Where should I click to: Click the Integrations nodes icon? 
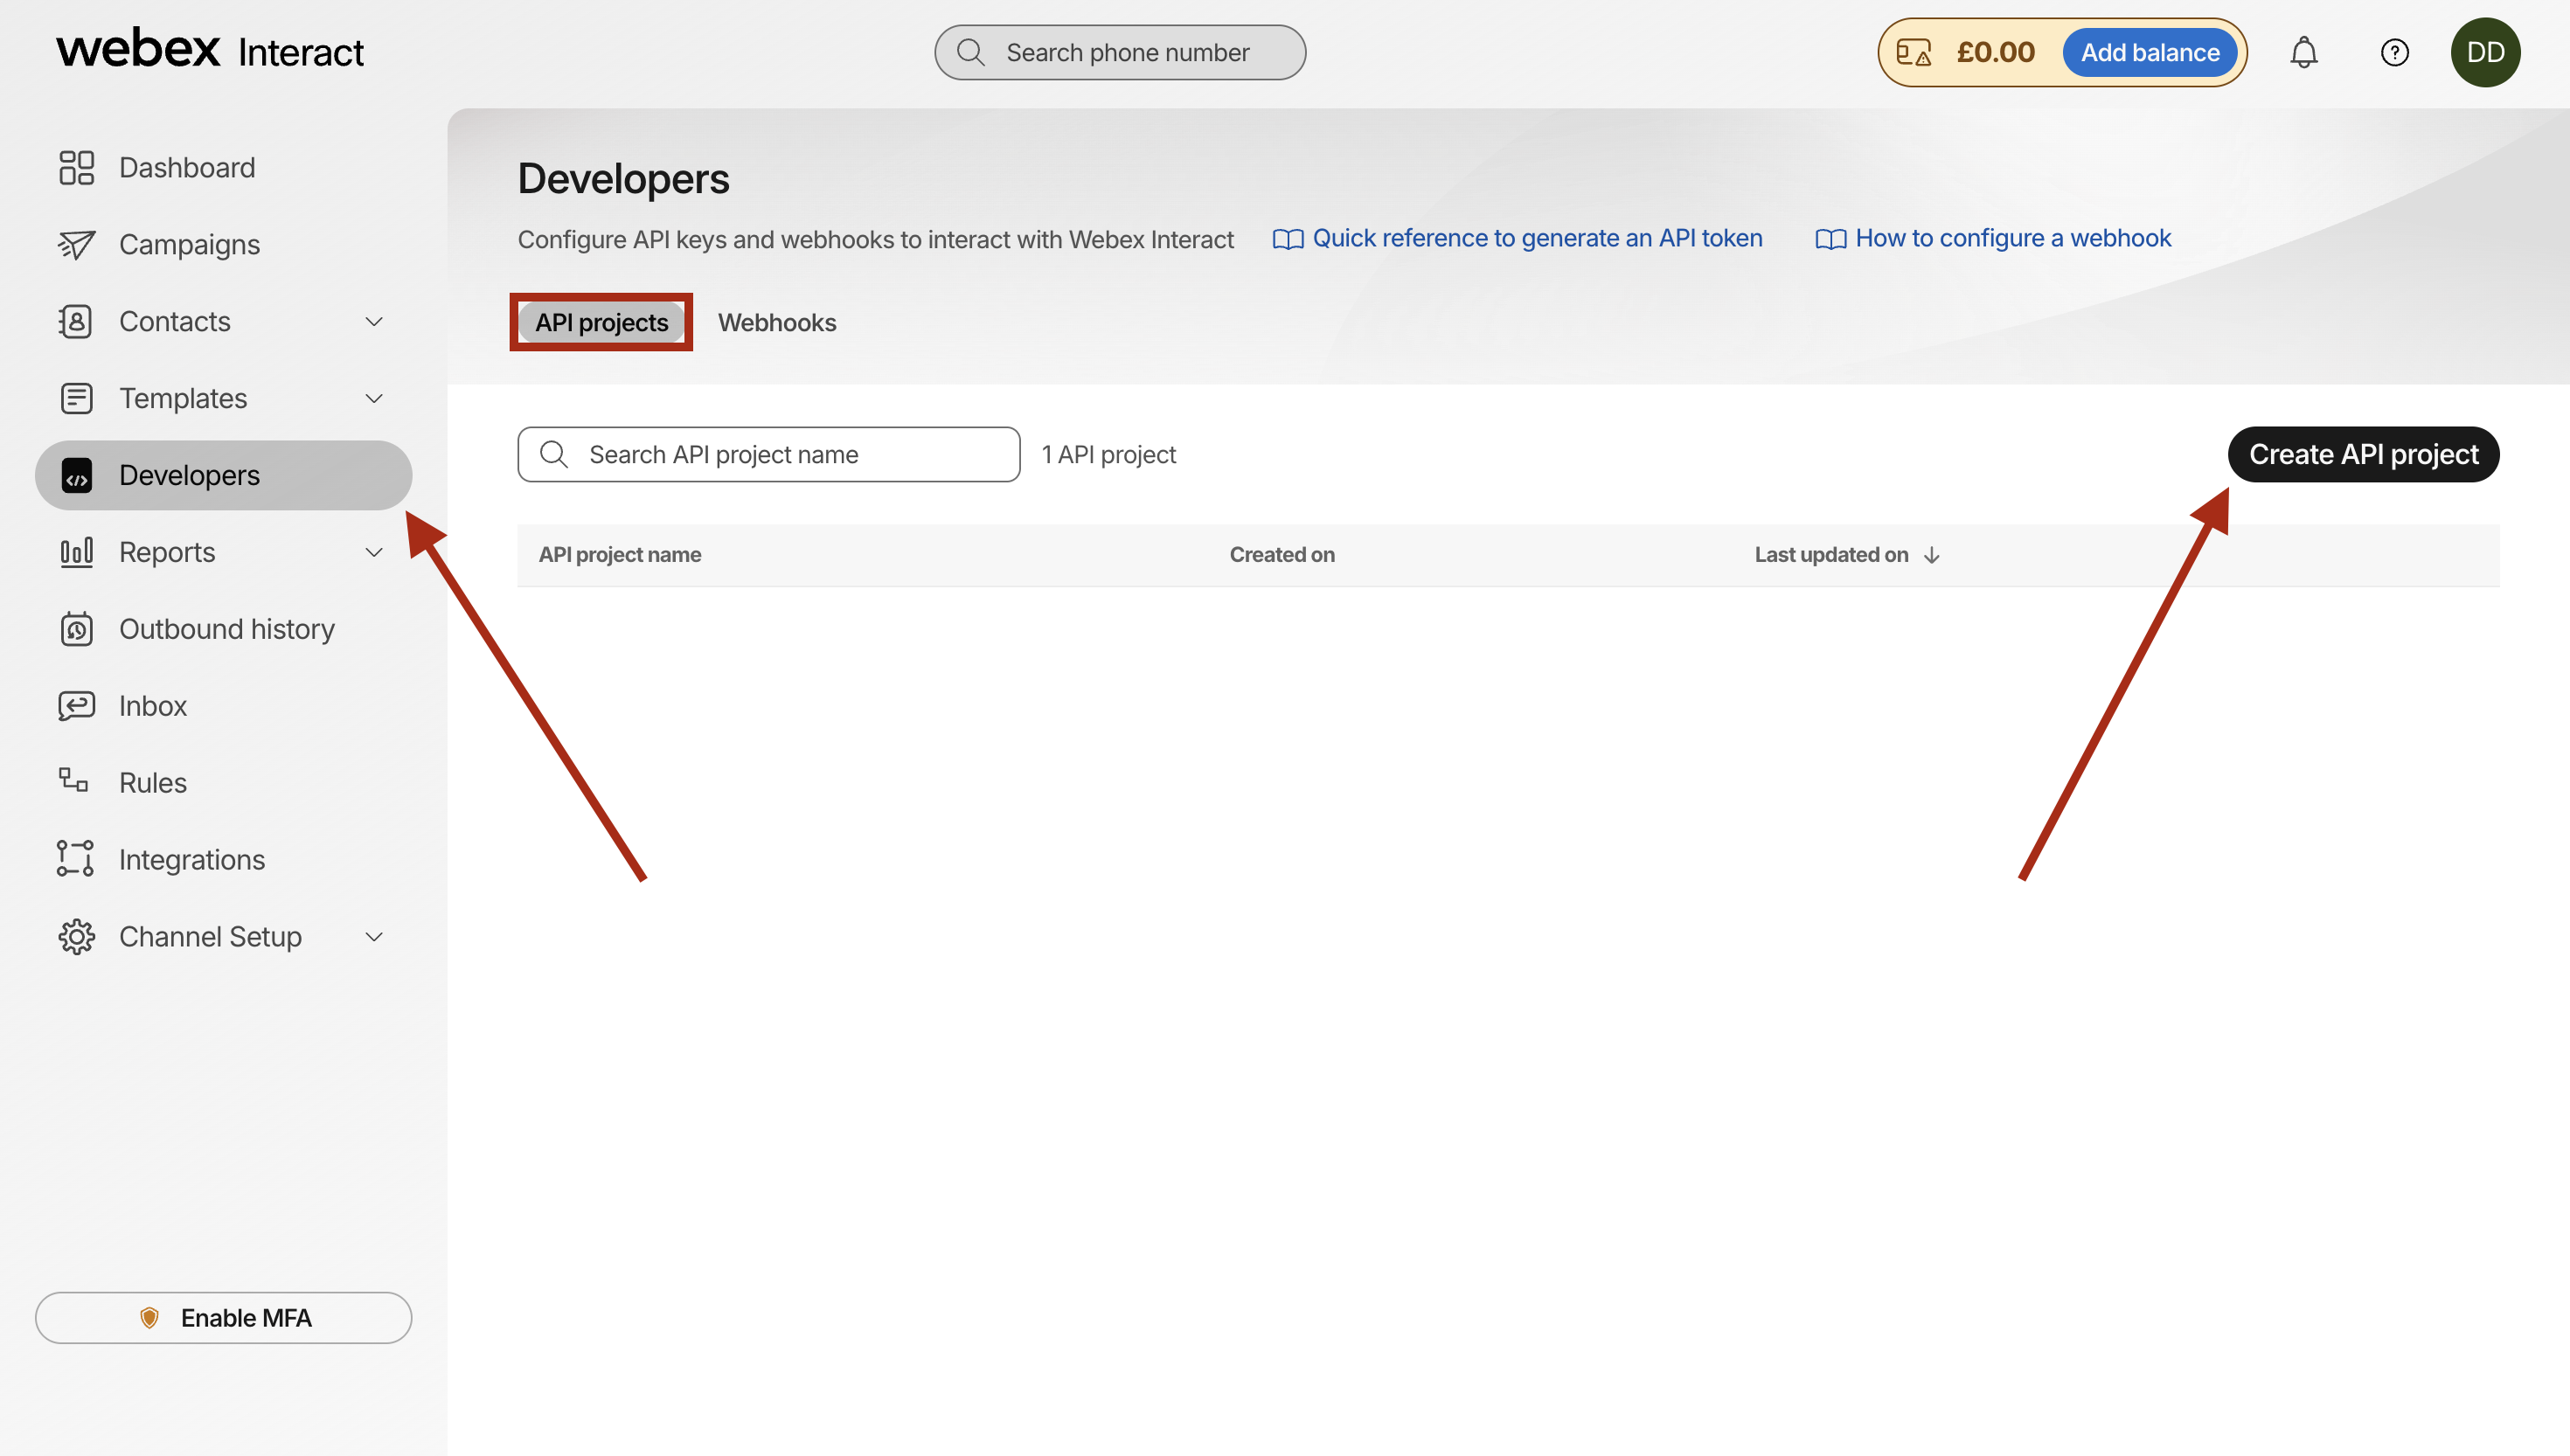[76, 859]
